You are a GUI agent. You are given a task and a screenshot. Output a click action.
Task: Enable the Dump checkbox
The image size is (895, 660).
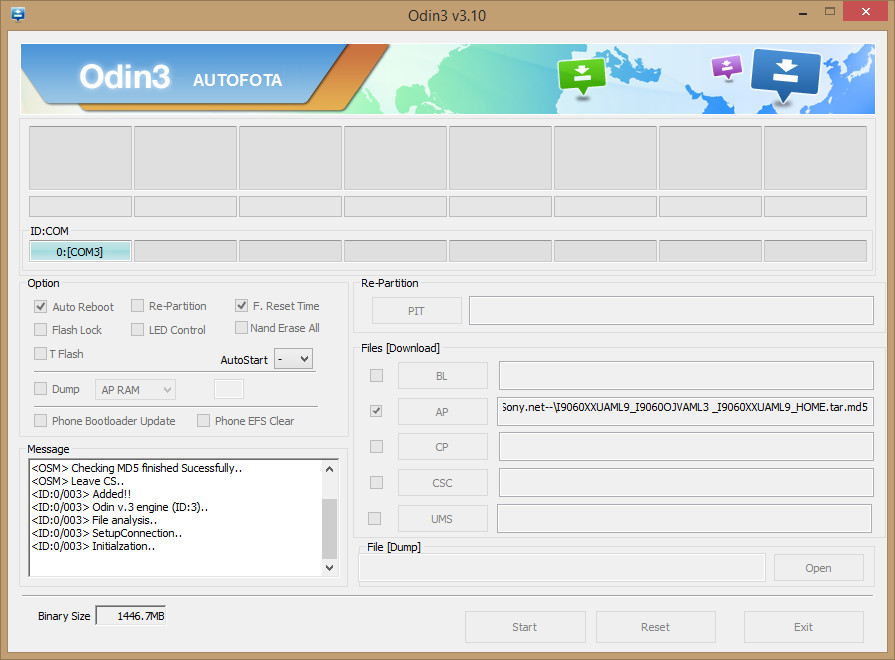tap(40, 389)
